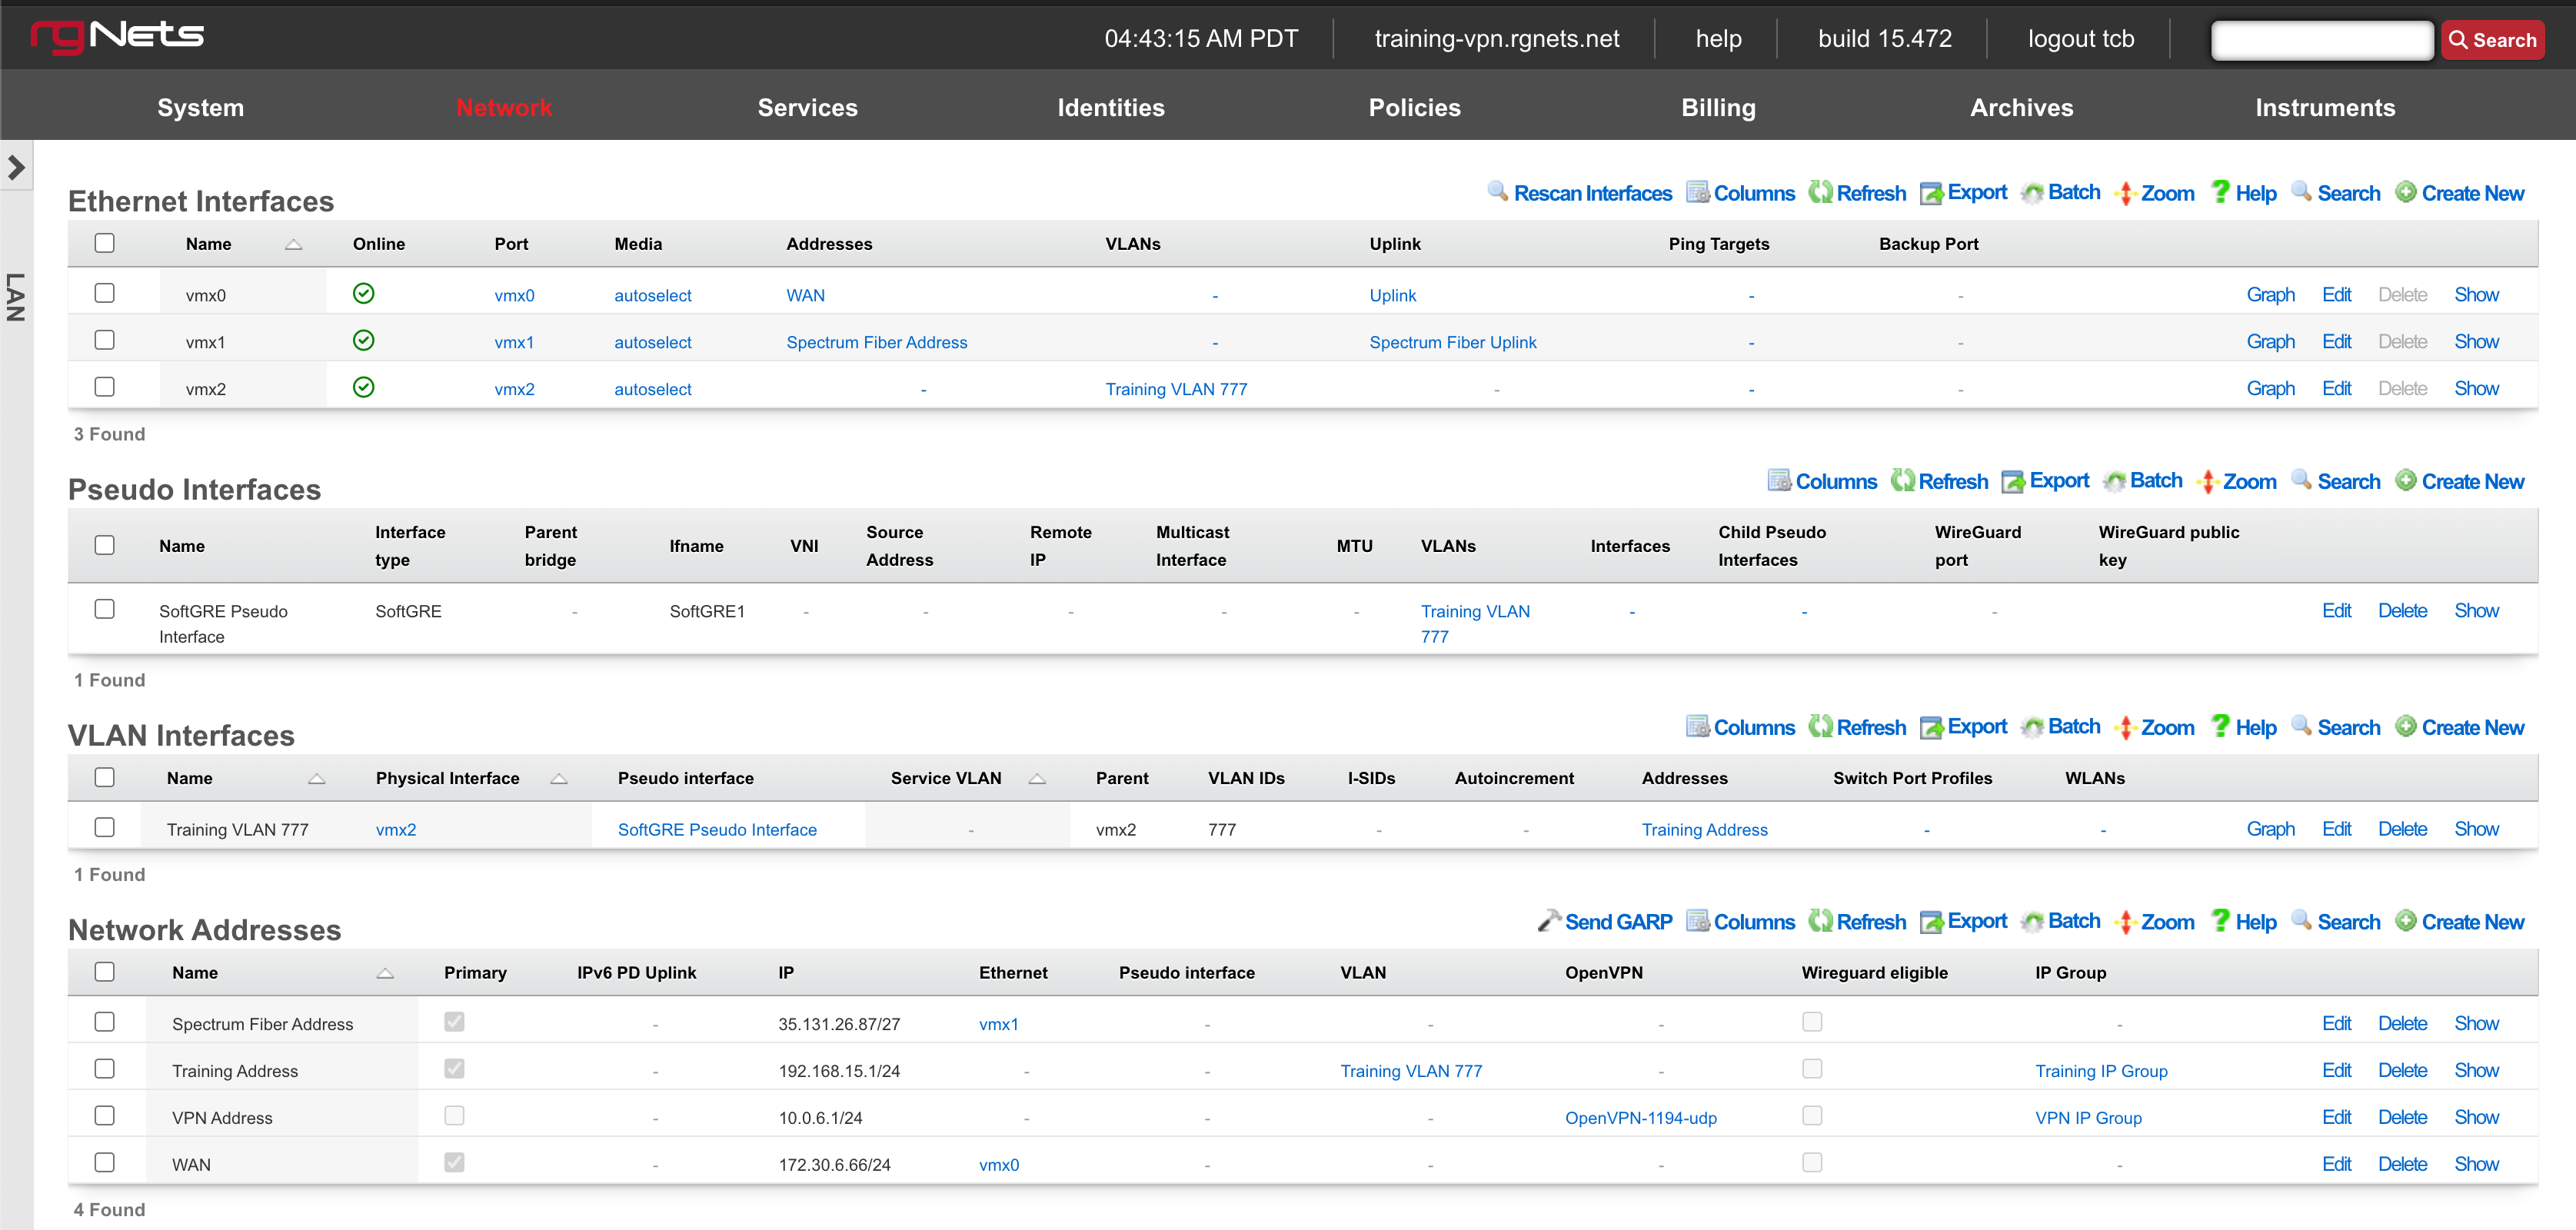Click Help question mark in Ethernet Interfaces
The width and height of the screenshot is (2576, 1230).
[2220, 191]
